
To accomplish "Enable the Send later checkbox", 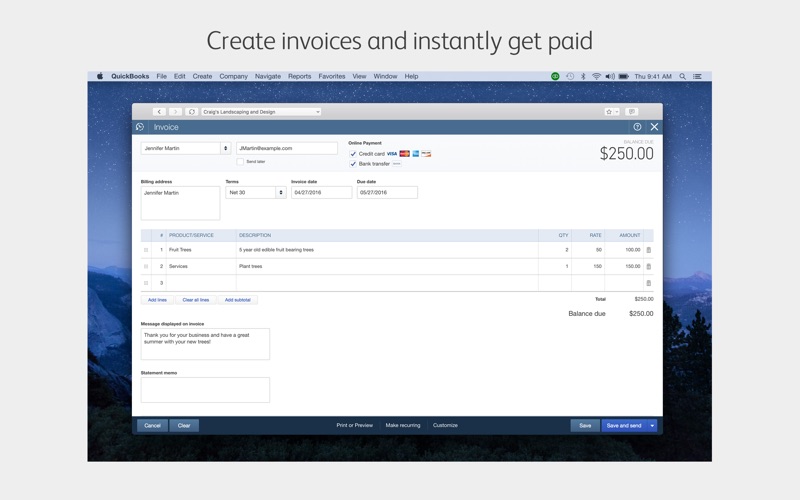I will pyautogui.click(x=240, y=161).
